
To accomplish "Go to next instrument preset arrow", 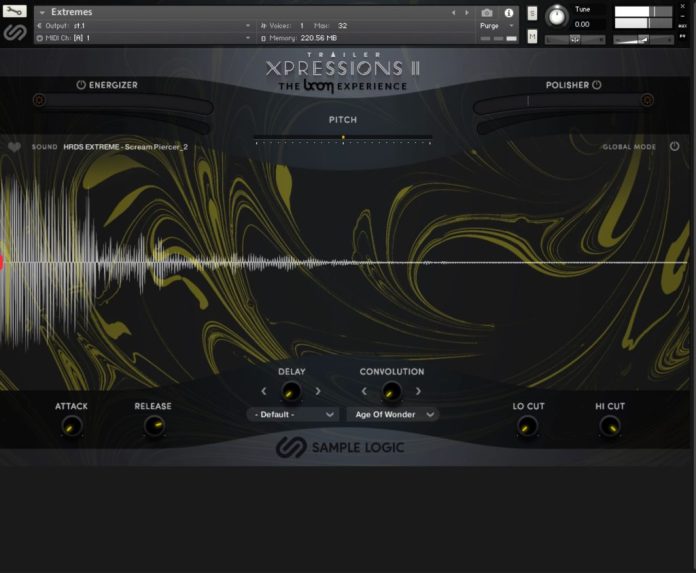I will tap(467, 13).
